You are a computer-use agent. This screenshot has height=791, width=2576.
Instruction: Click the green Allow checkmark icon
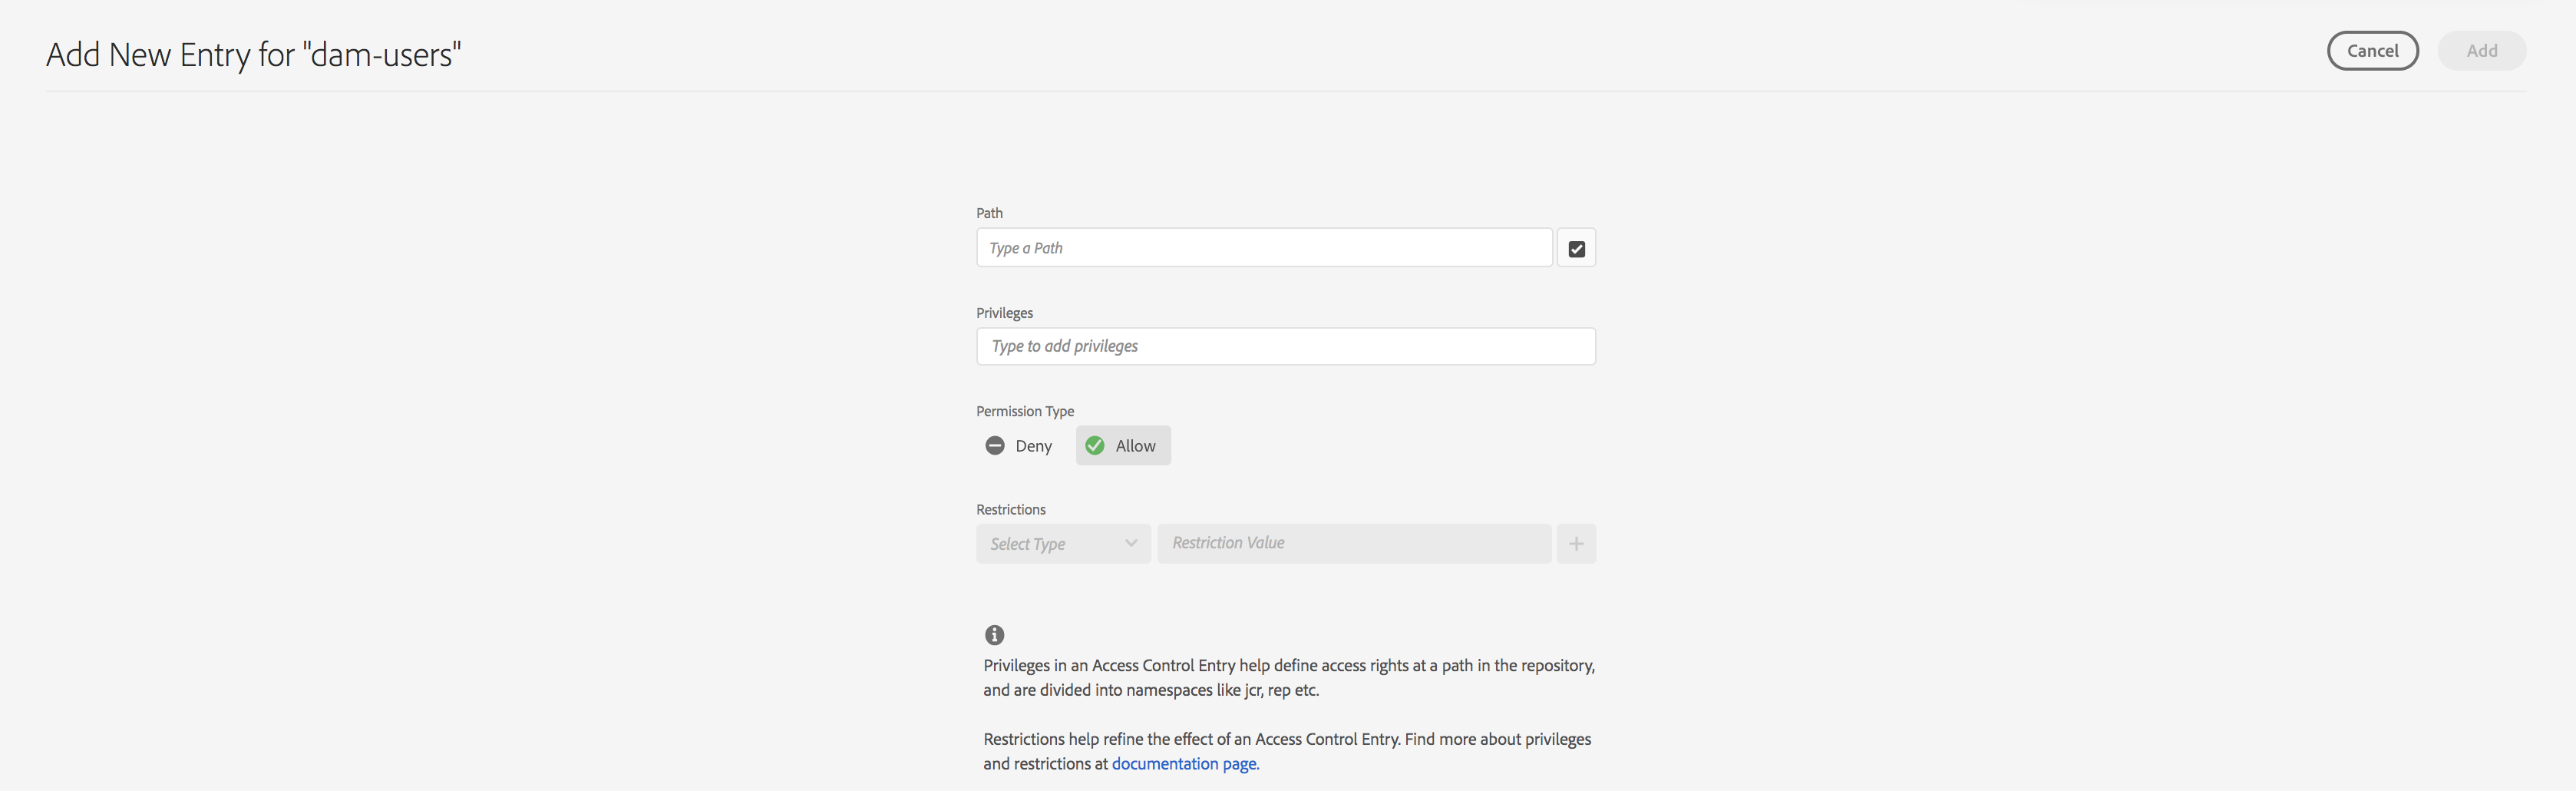point(1095,446)
